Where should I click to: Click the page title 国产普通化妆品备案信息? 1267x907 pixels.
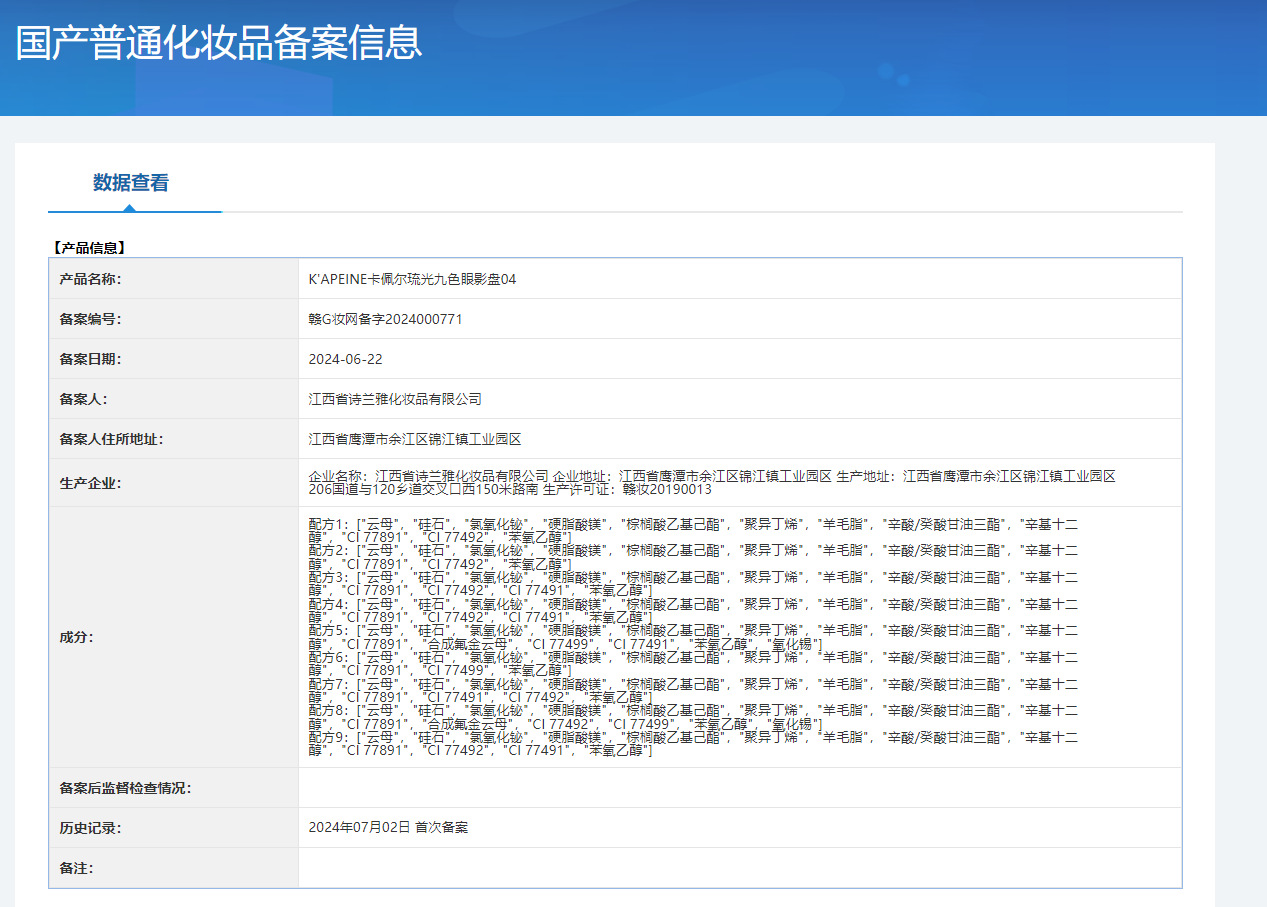coord(219,43)
